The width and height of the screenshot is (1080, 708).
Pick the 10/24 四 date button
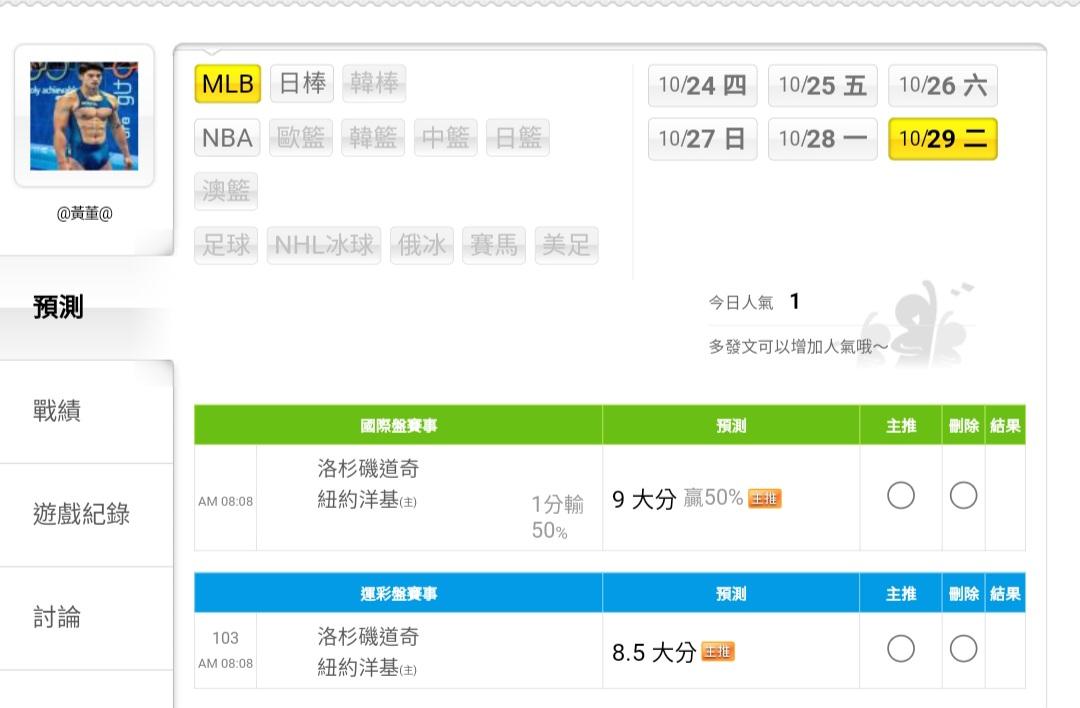702,86
